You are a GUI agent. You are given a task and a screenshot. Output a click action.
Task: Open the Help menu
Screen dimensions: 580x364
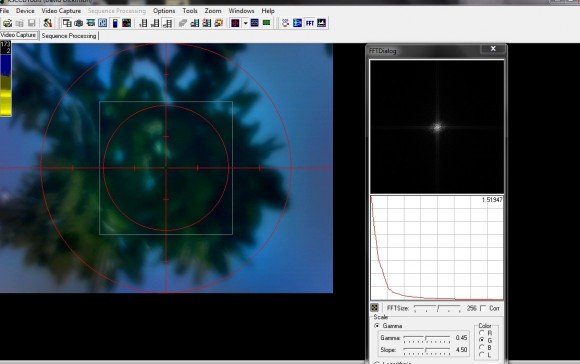tap(268, 11)
